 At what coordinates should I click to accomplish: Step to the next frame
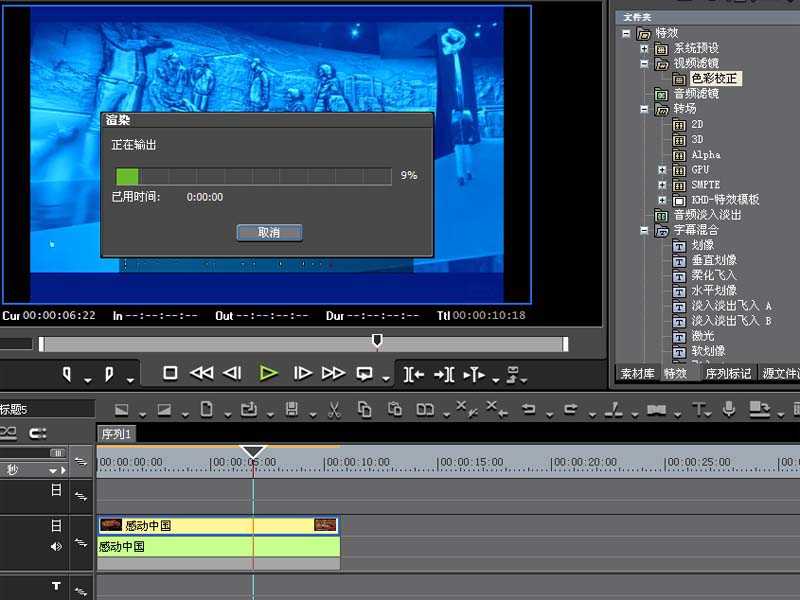[302, 373]
